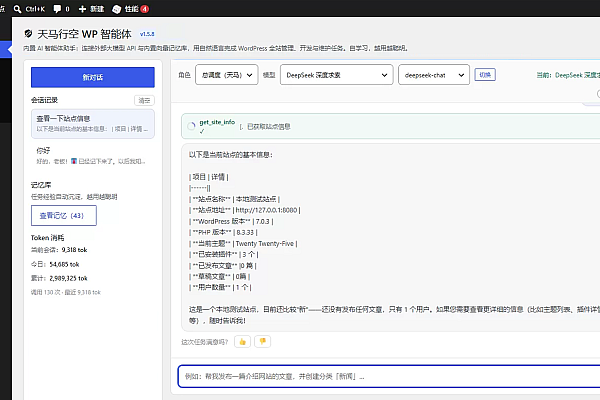Screen dimensions: 600x400
Task: Open the DeepSeek provider dropdown
Action: 336,75
